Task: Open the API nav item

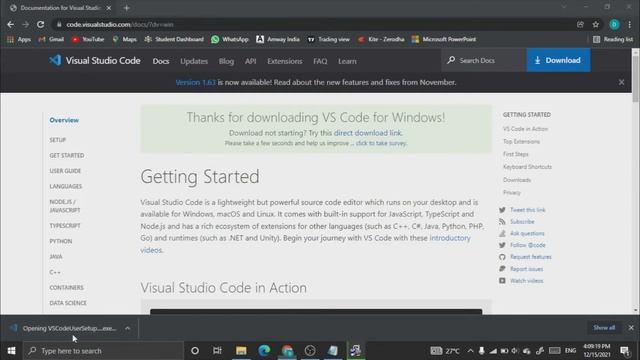Action: coord(250,61)
